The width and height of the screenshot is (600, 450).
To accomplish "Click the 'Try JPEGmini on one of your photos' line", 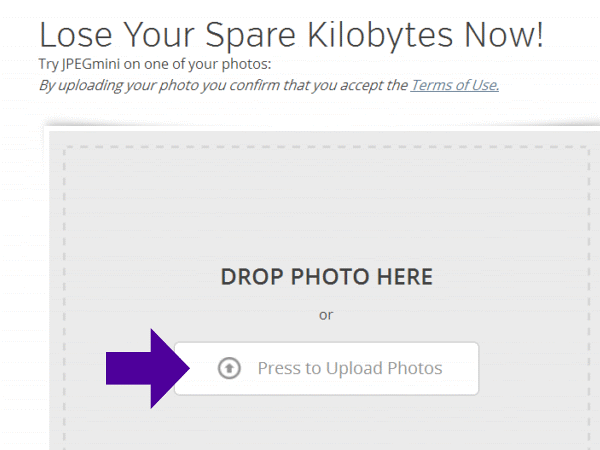I will [154, 65].
